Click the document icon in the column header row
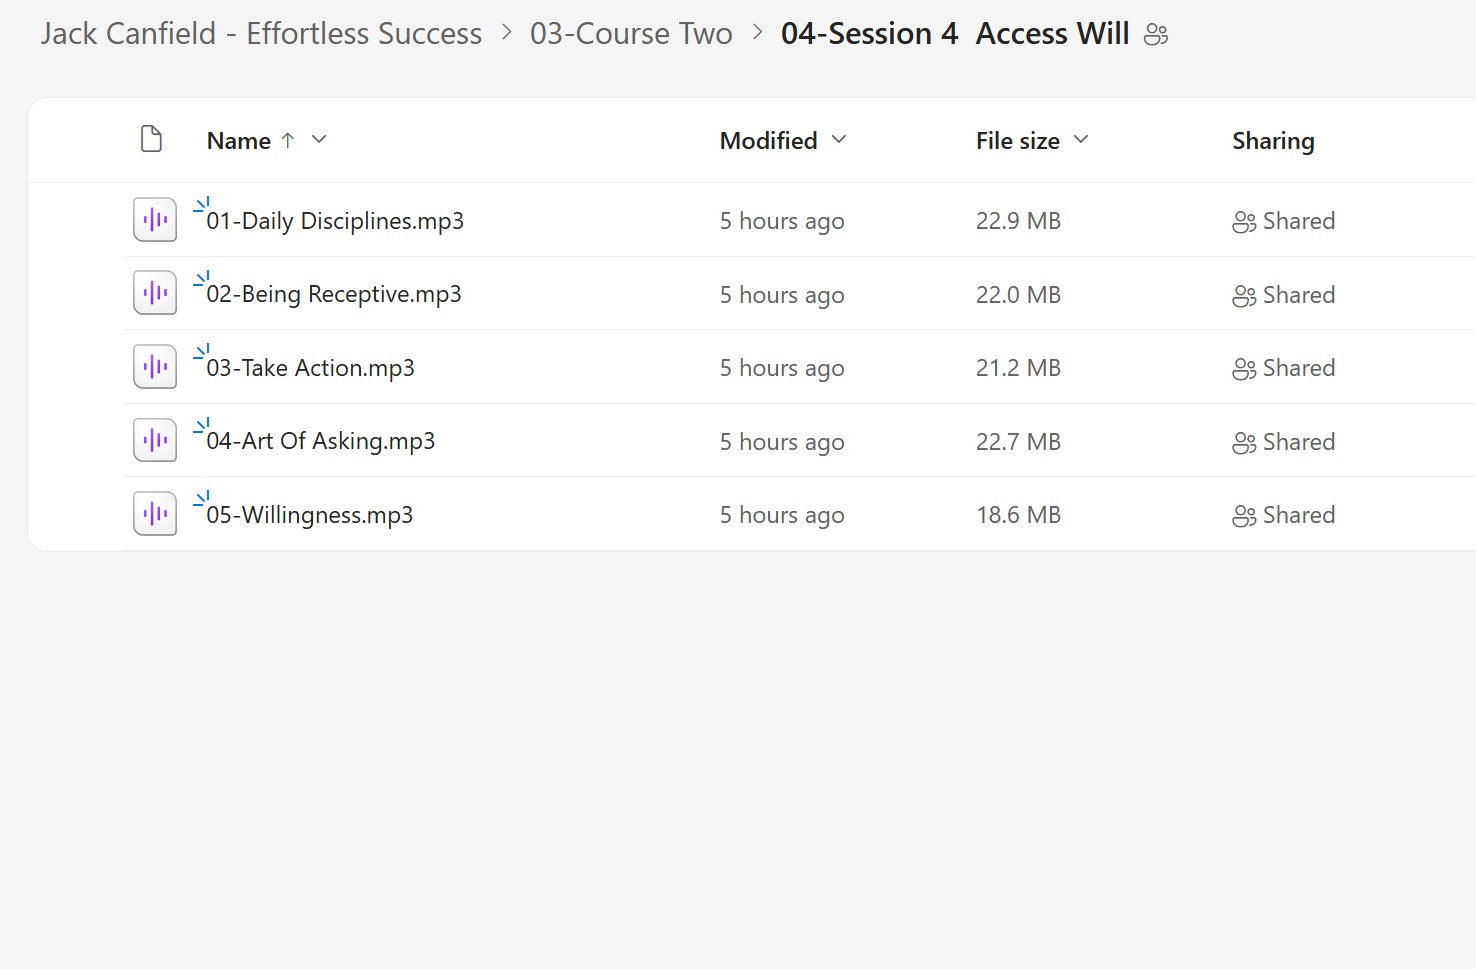 [x=151, y=139]
